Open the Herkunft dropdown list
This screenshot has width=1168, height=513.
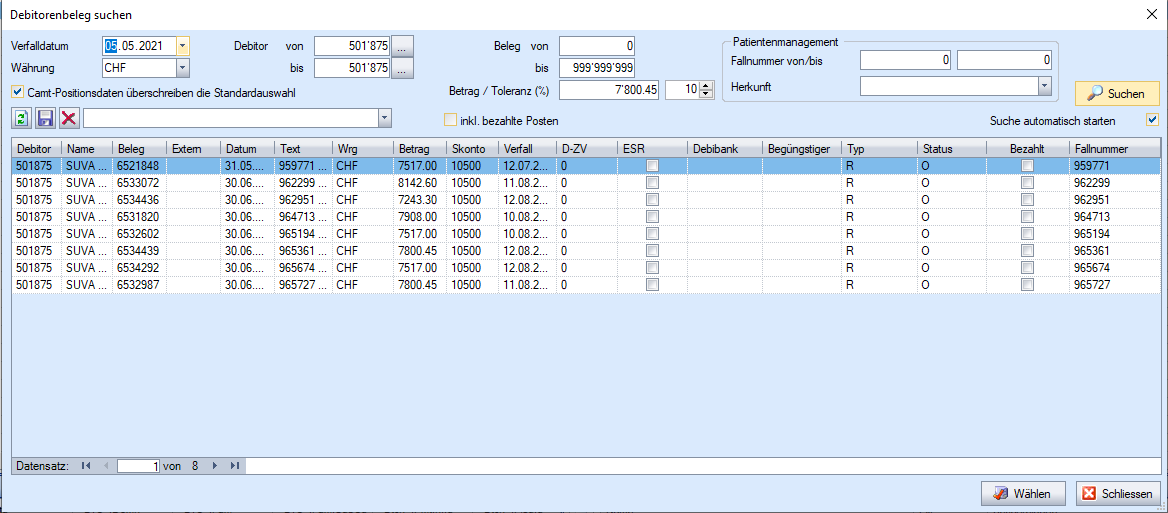[x=1044, y=87]
